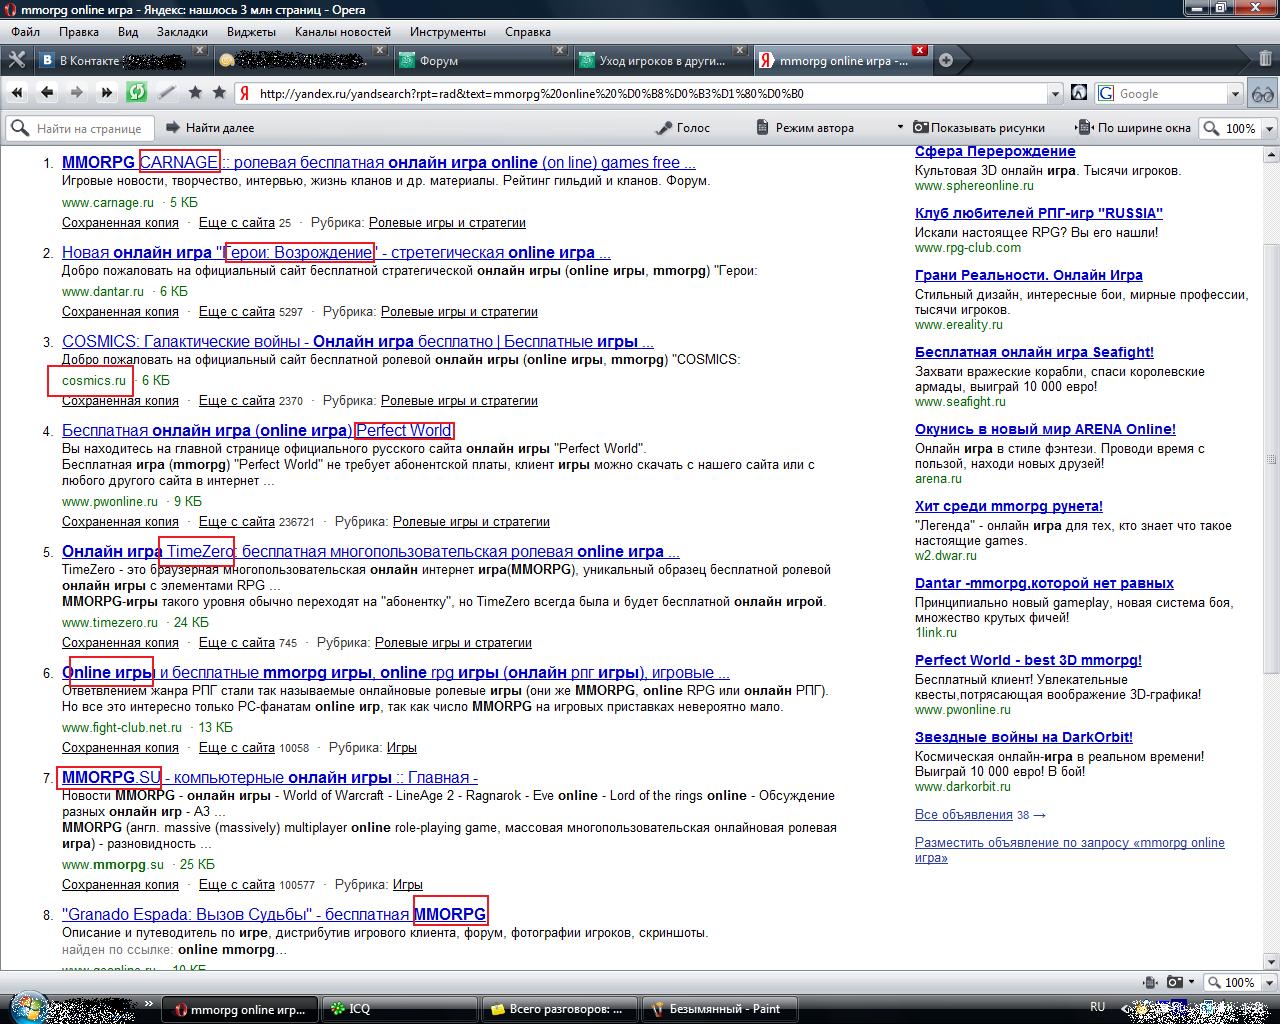Open the panels wrench icon
Viewport: 1280px width, 1024px height.
pos(16,60)
